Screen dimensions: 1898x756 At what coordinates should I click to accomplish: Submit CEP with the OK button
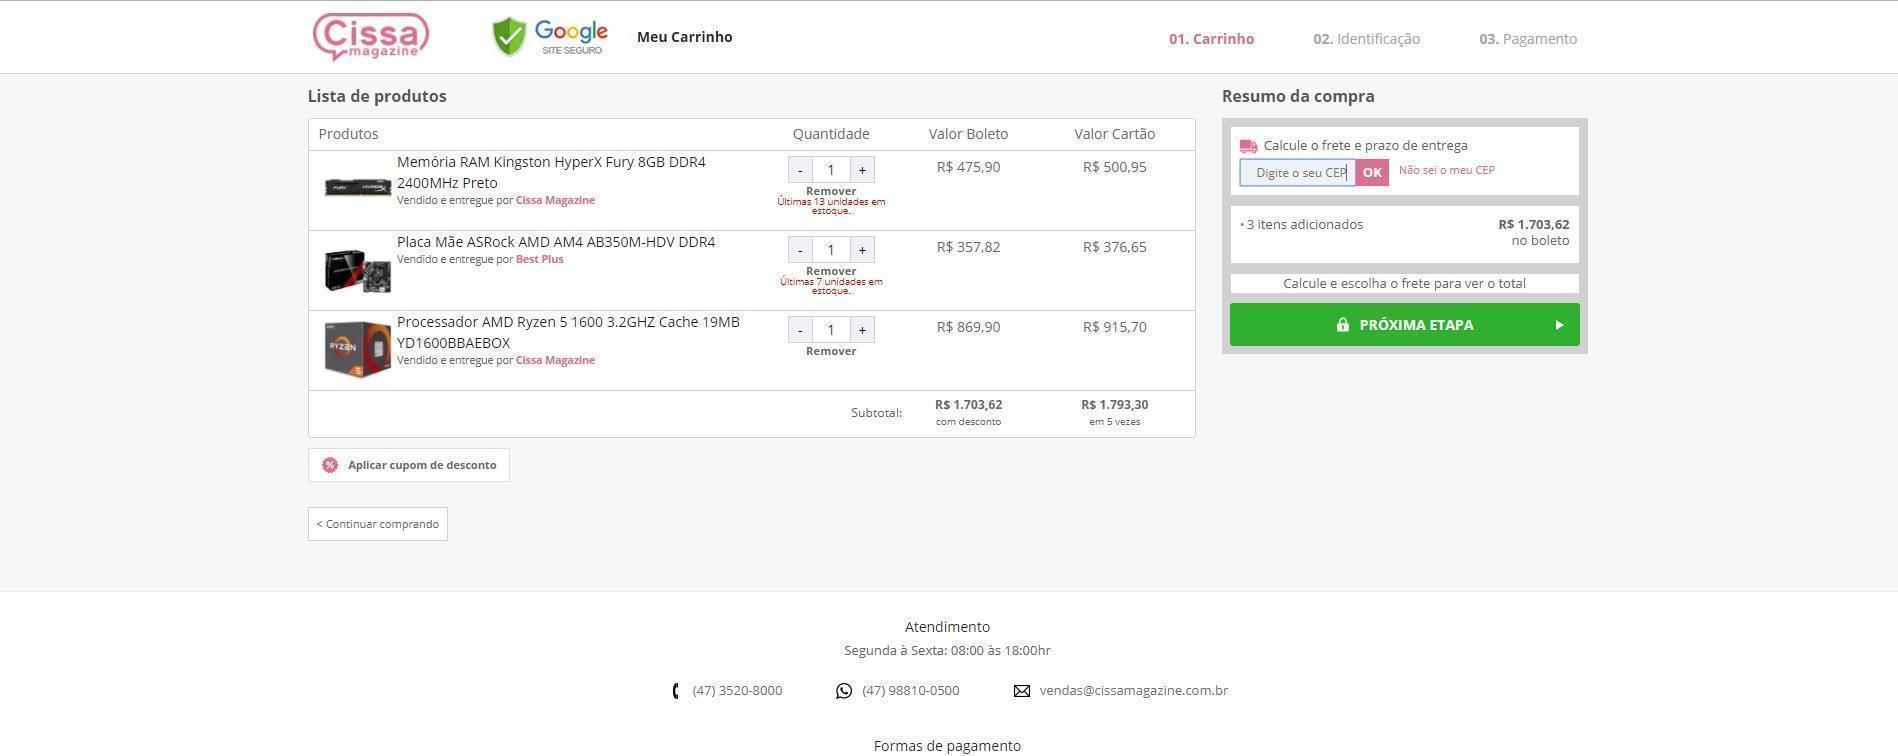point(1372,173)
